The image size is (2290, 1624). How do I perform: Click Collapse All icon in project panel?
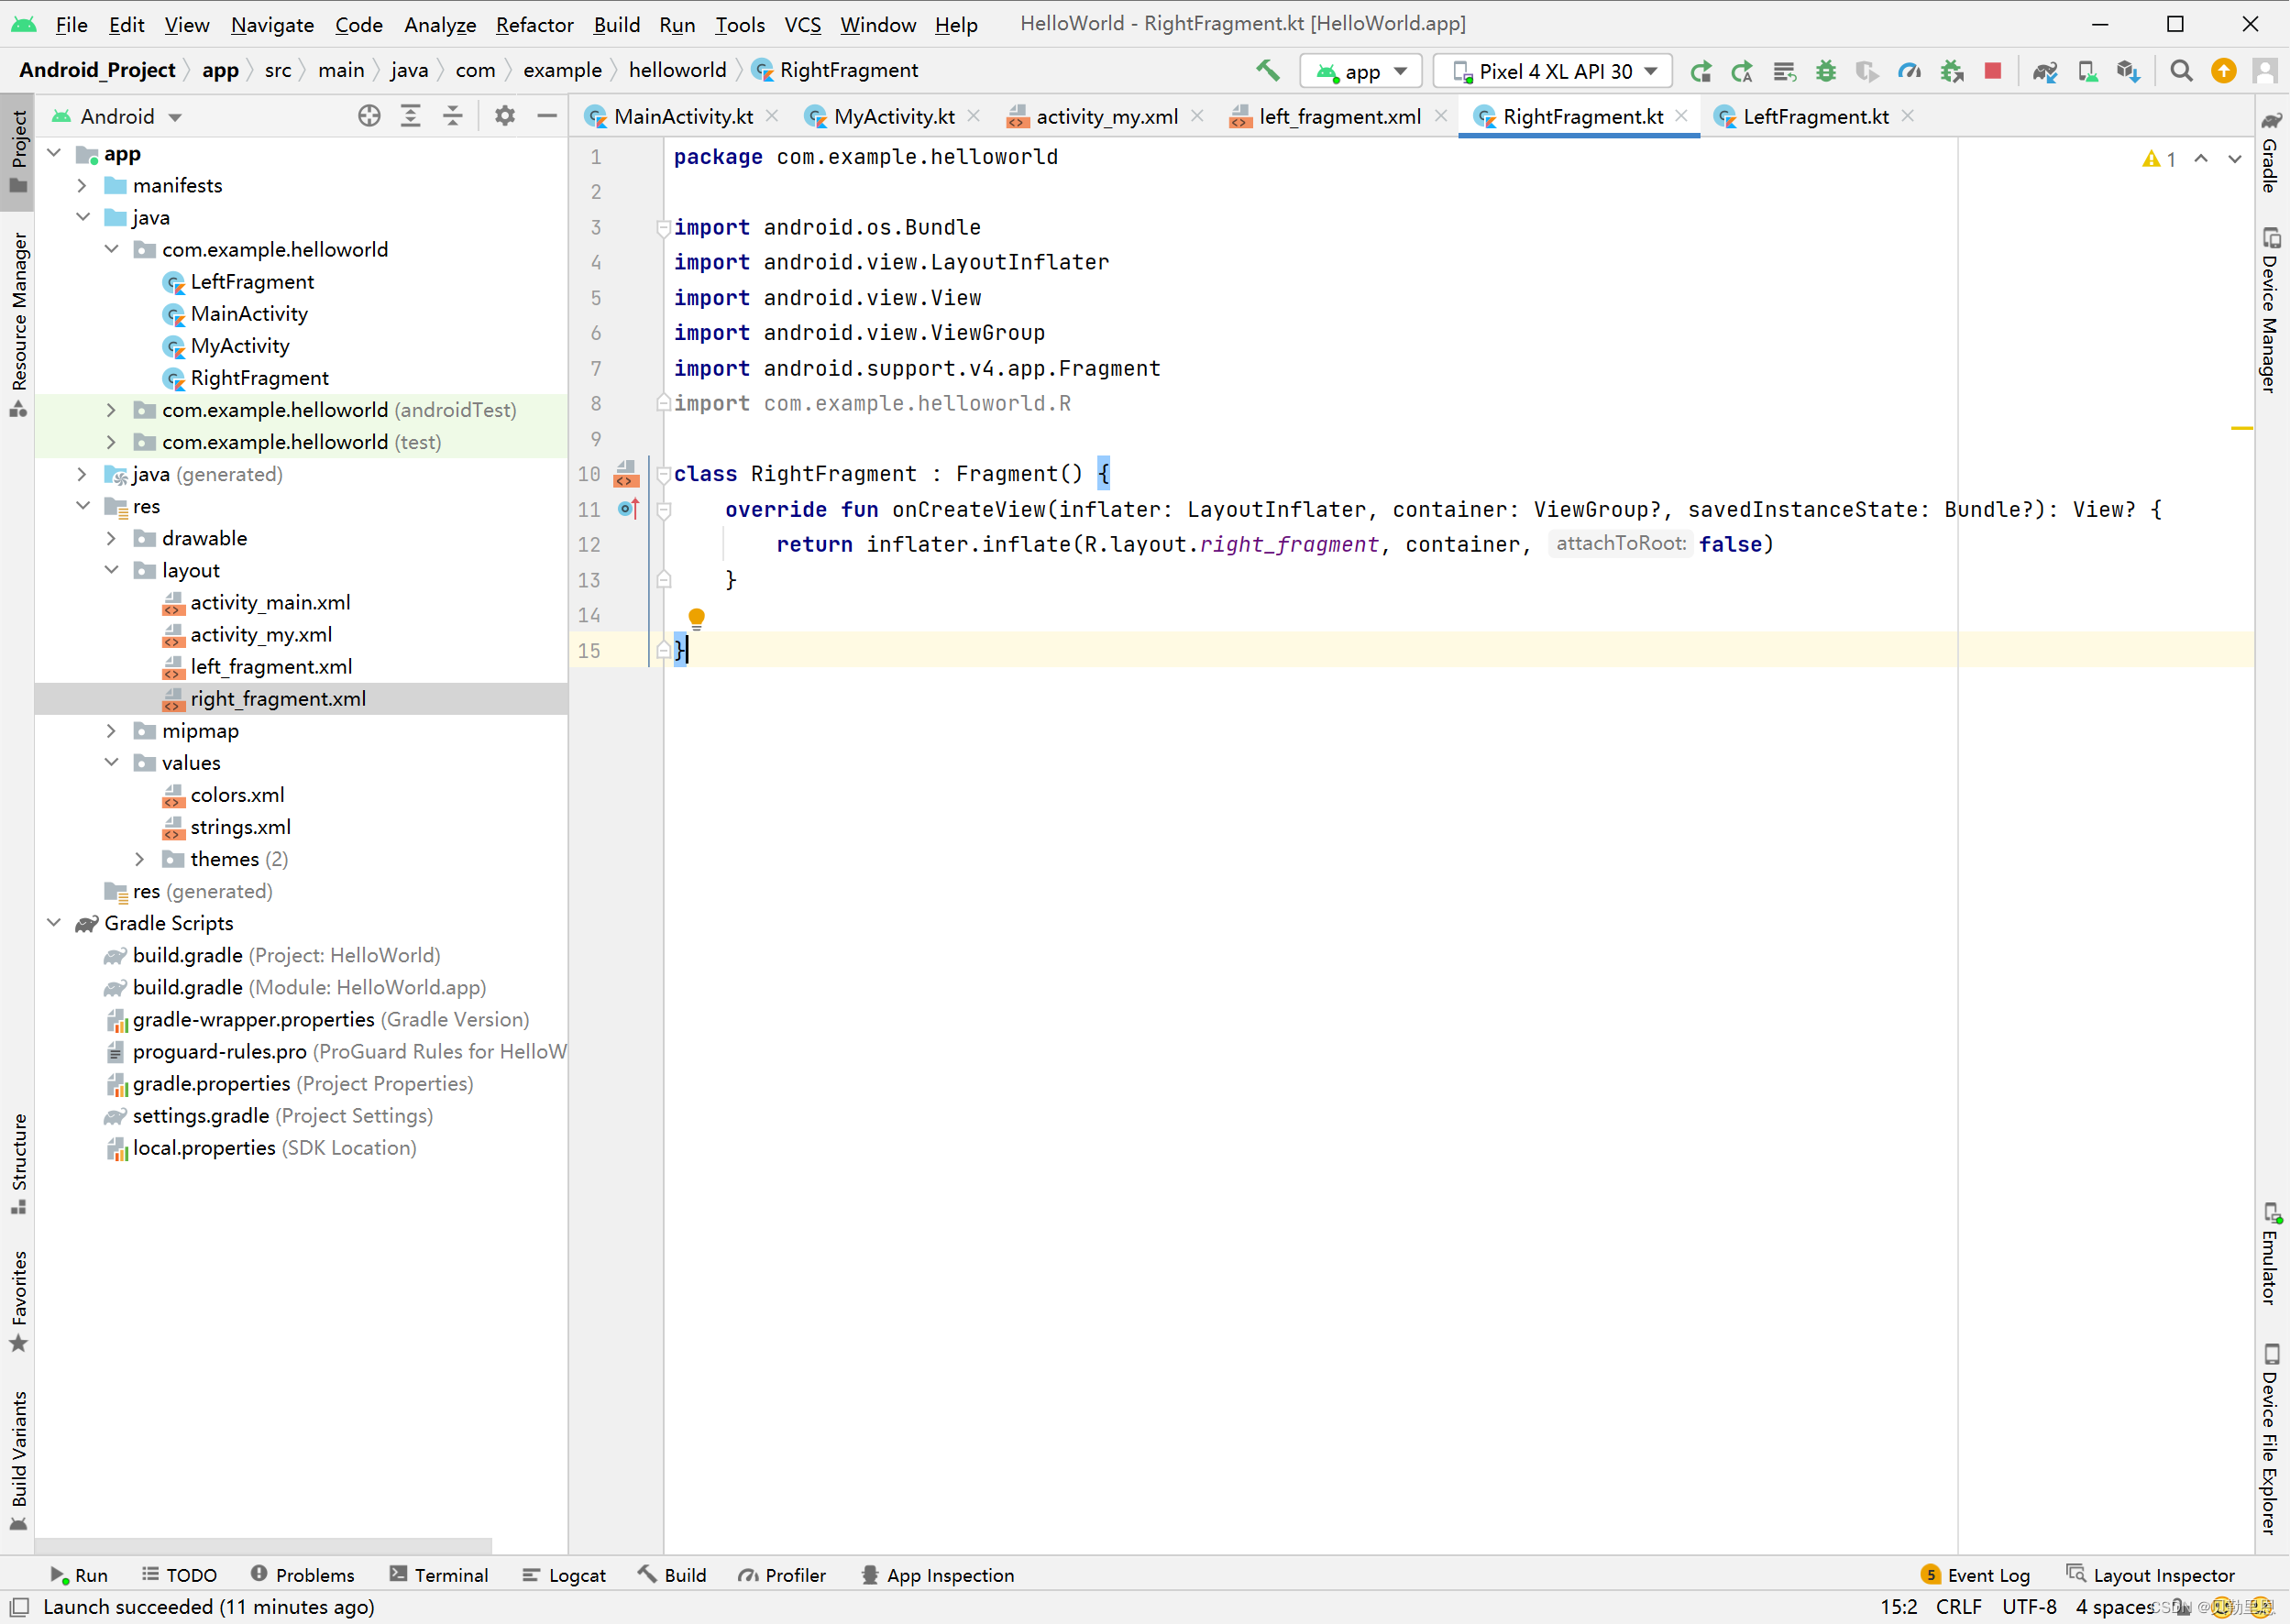(x=453, y=116)
